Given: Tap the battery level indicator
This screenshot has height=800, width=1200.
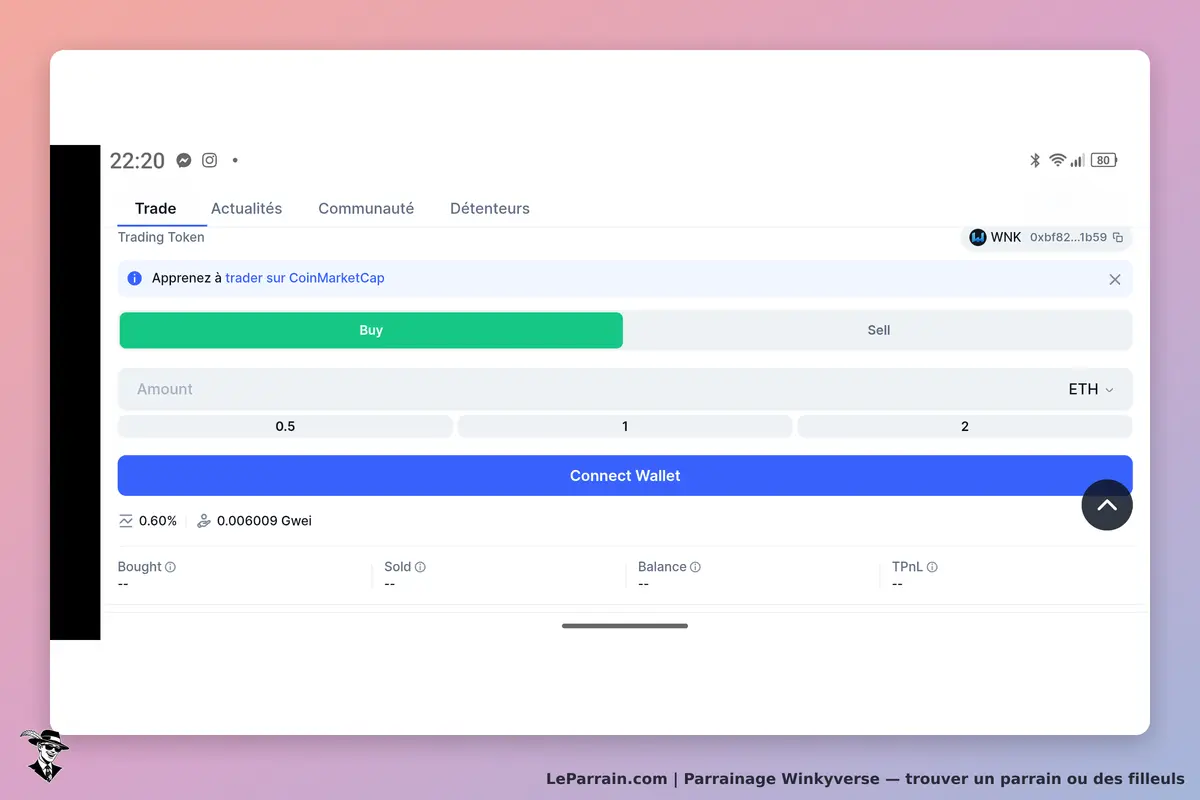Looking at the screenshot, I should (x=1104, y=160).
